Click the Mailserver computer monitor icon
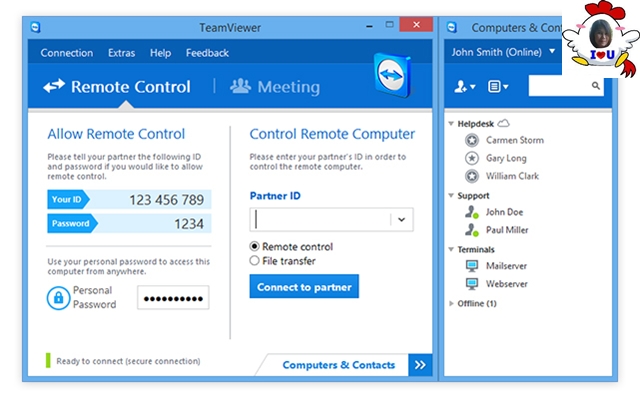 coord(472,266)
